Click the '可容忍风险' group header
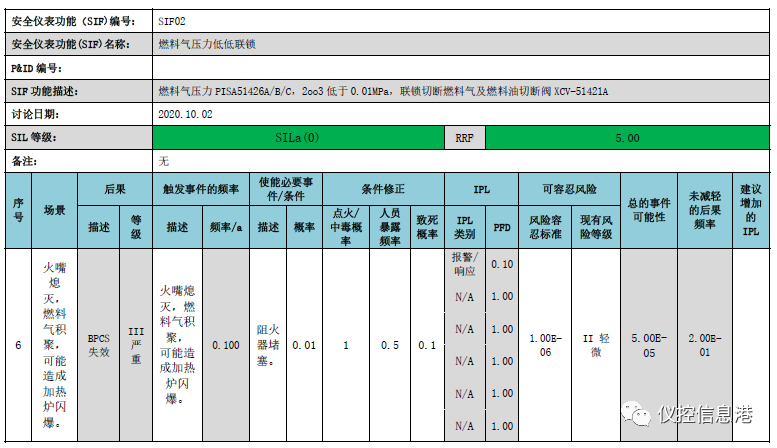Viewport: 777px width, 448px height. coord(569,189)
